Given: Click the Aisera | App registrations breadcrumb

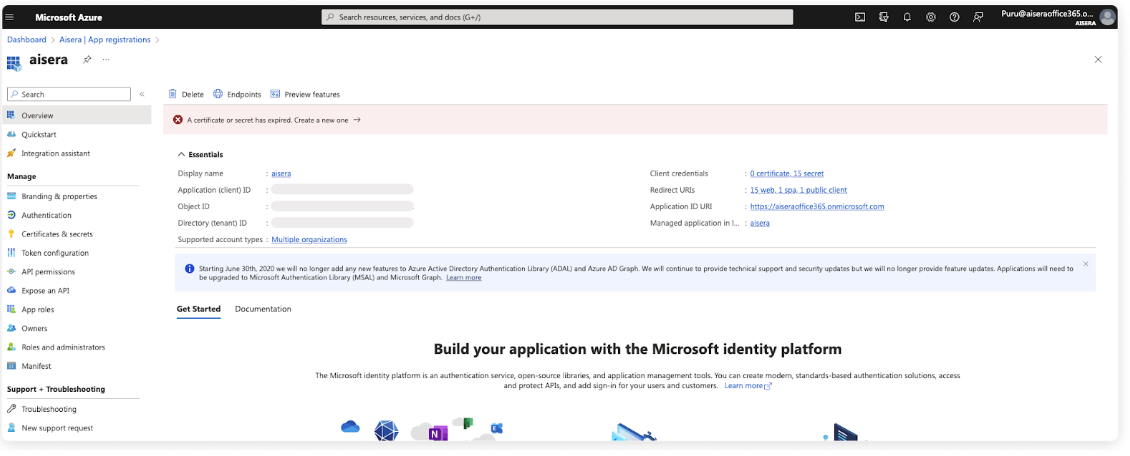Looking at the screenshot, I should click(105, 40).
